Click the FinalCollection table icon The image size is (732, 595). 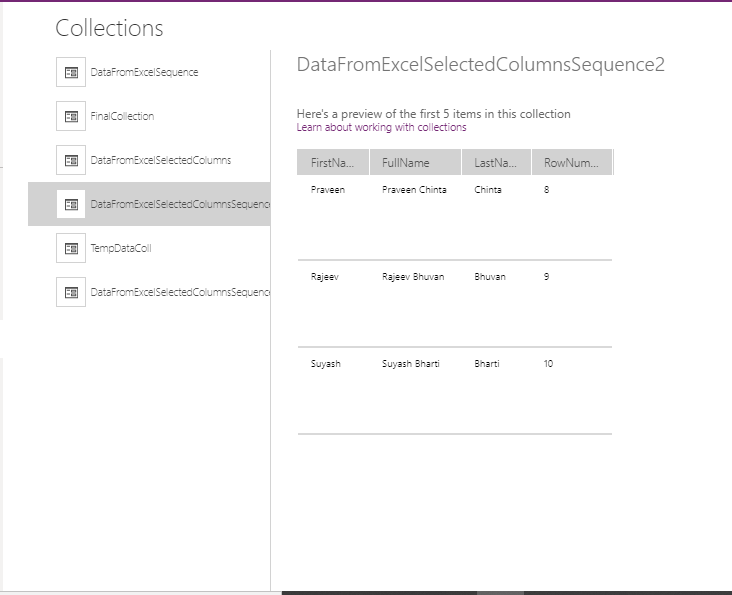point(71,116)
